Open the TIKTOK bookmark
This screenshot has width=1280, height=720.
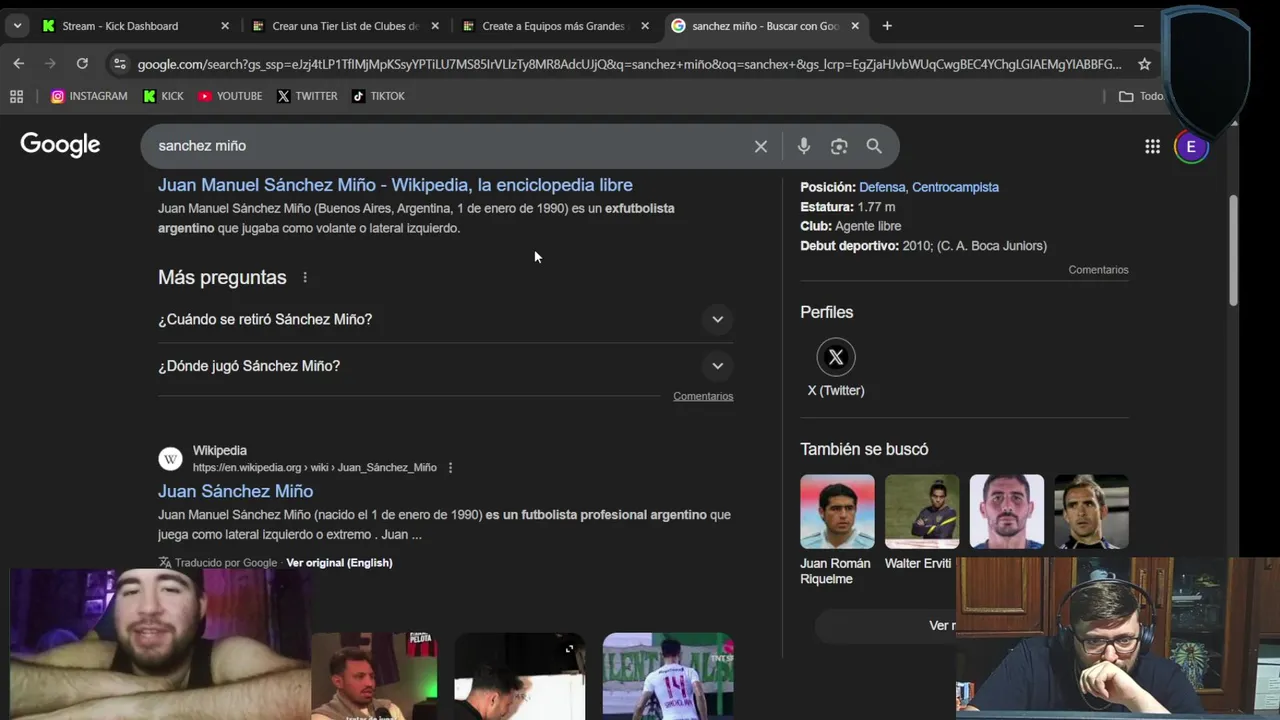tap(378, 96)
